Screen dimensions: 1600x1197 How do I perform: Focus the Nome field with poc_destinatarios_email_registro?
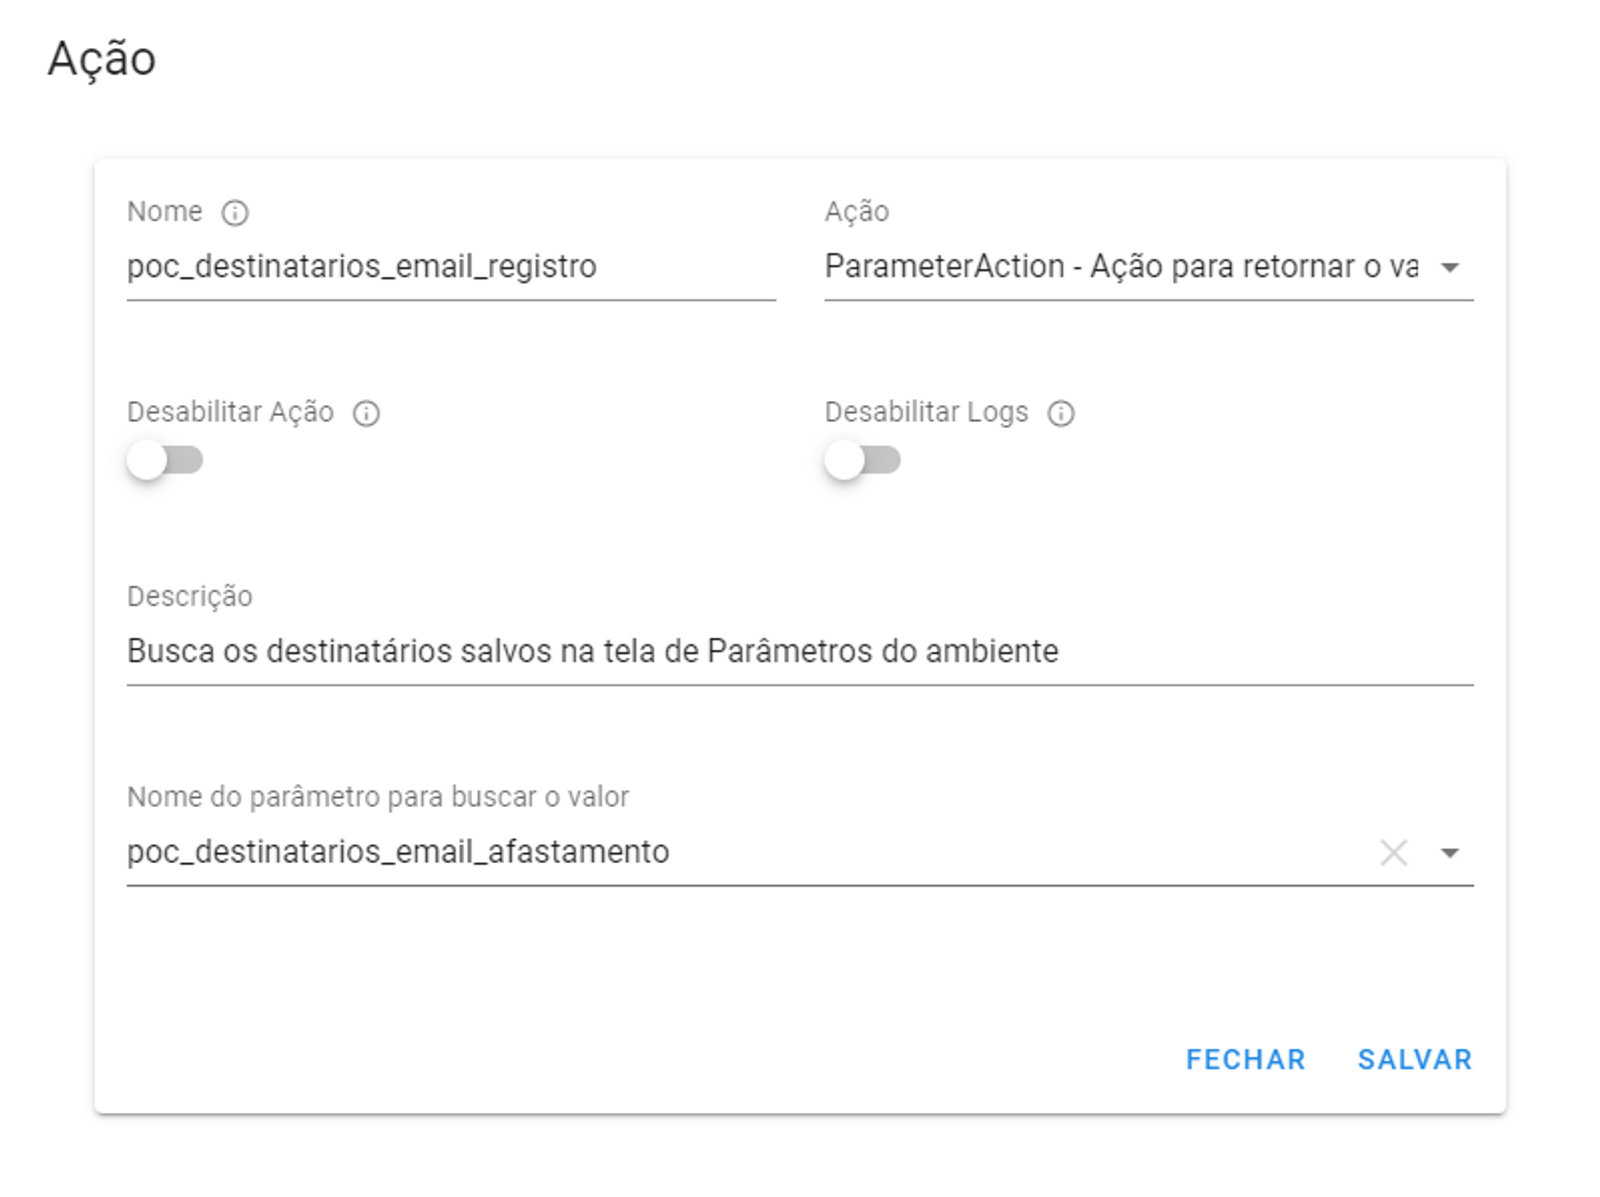[x=450, y=267]
